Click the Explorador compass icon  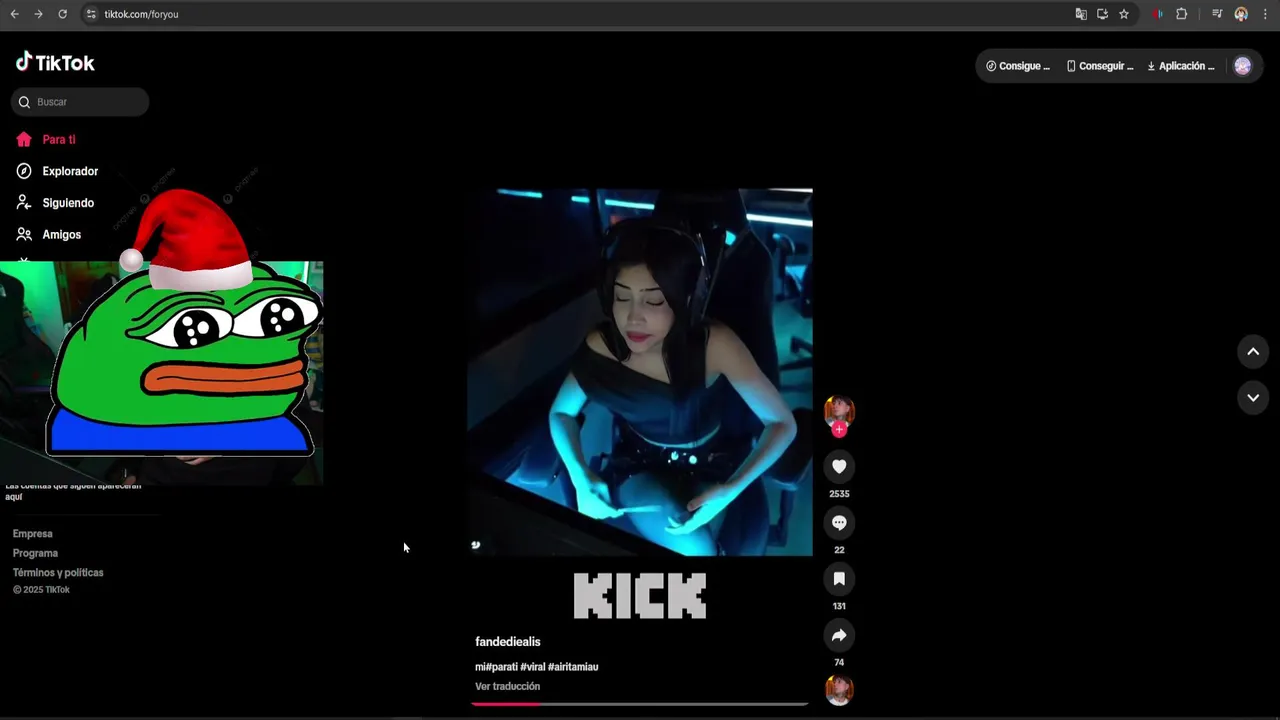tap(24, 171)
